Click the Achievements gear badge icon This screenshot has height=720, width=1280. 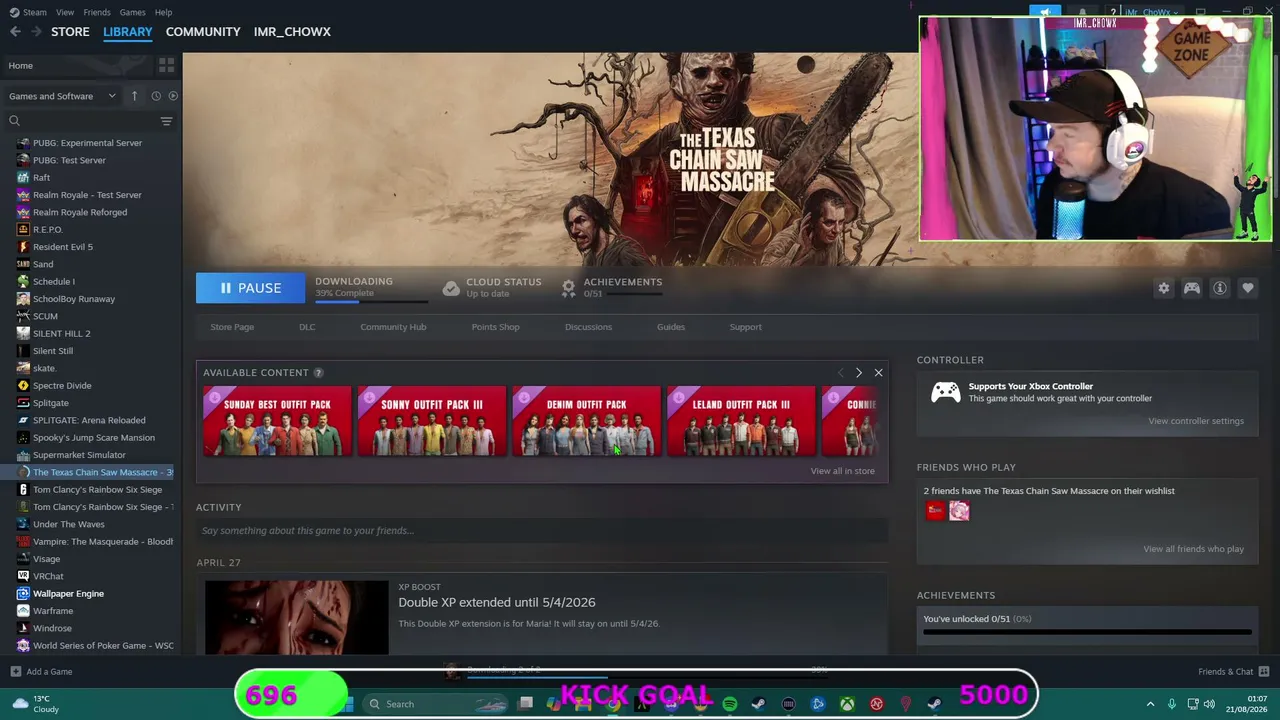pyautogui.click(x=568, y=288)
